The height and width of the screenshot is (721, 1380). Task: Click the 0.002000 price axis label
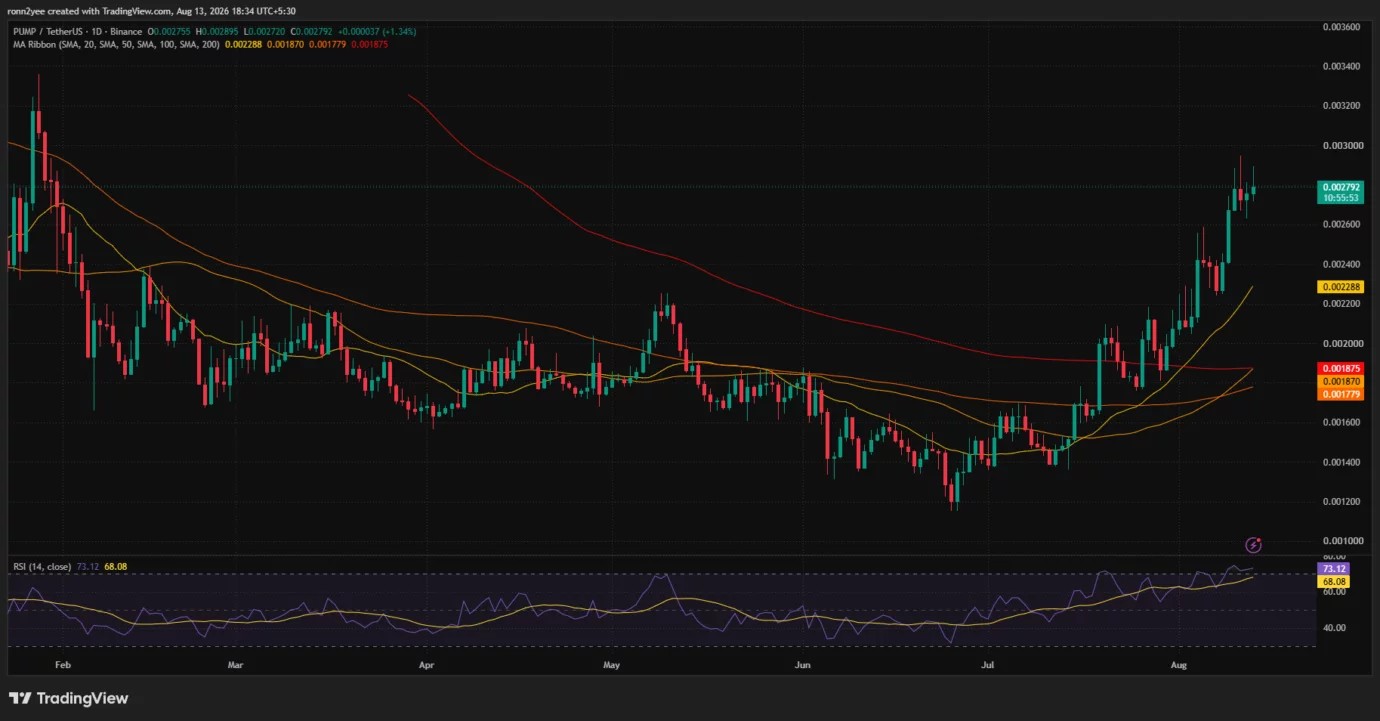point(1341,344)
